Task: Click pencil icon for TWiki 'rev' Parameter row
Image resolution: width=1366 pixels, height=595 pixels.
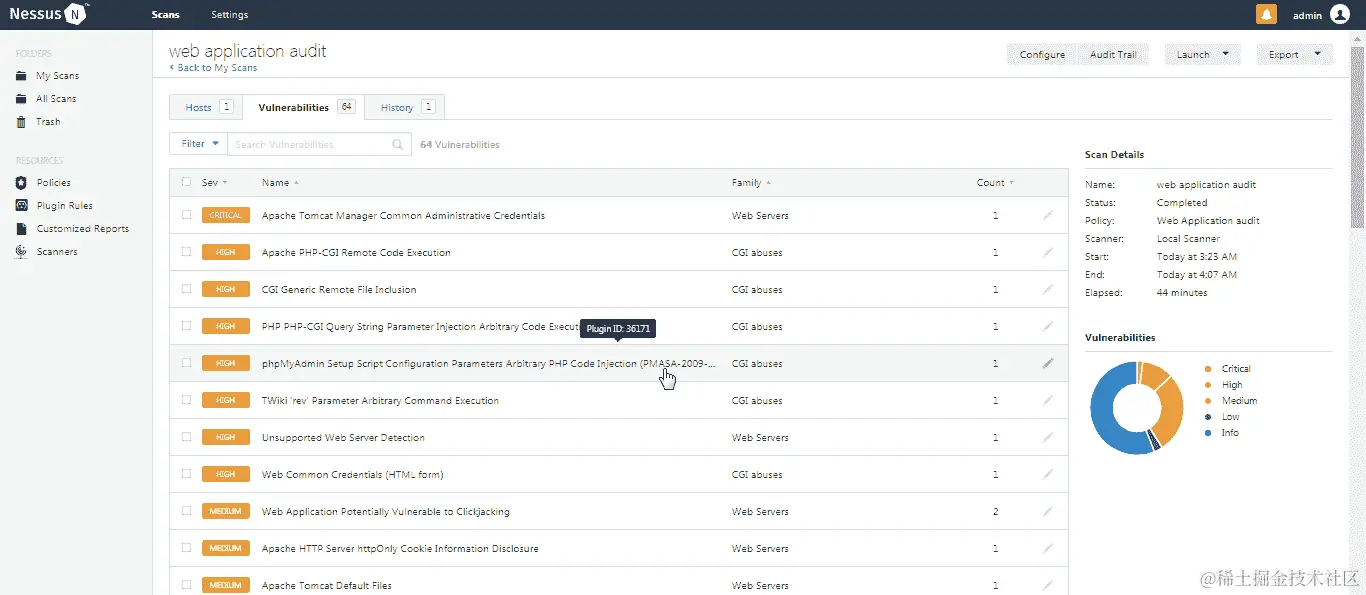Action: tap(1048, 400)
